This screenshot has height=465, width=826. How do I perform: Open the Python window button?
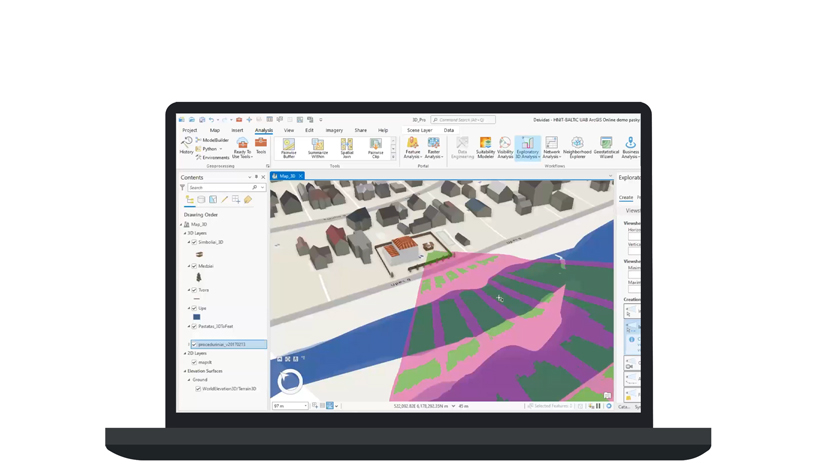pyautogui.click(x=209, y=149)
